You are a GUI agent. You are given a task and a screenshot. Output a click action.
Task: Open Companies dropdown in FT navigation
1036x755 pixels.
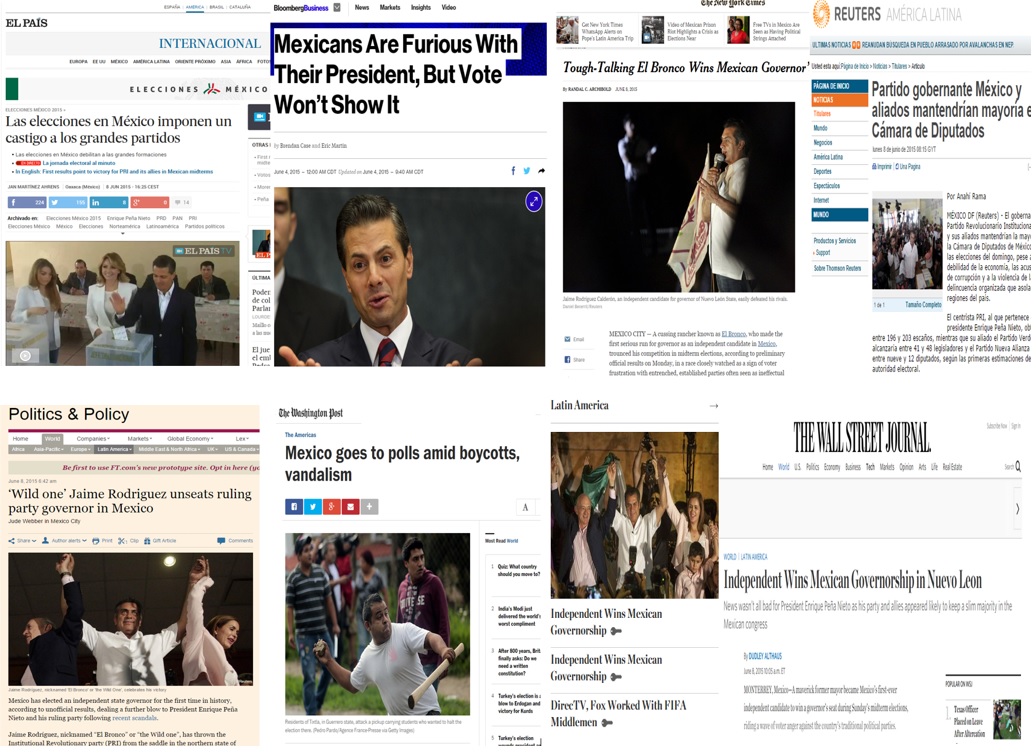(x=93, y=439)
